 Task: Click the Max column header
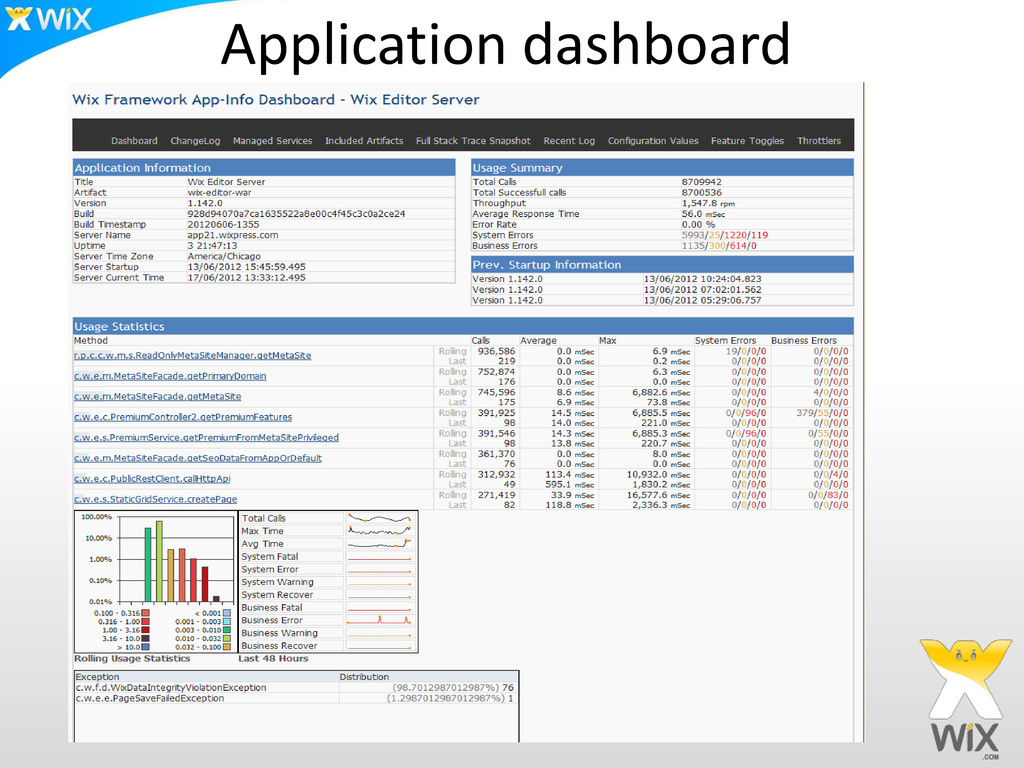tap(607, 340)
